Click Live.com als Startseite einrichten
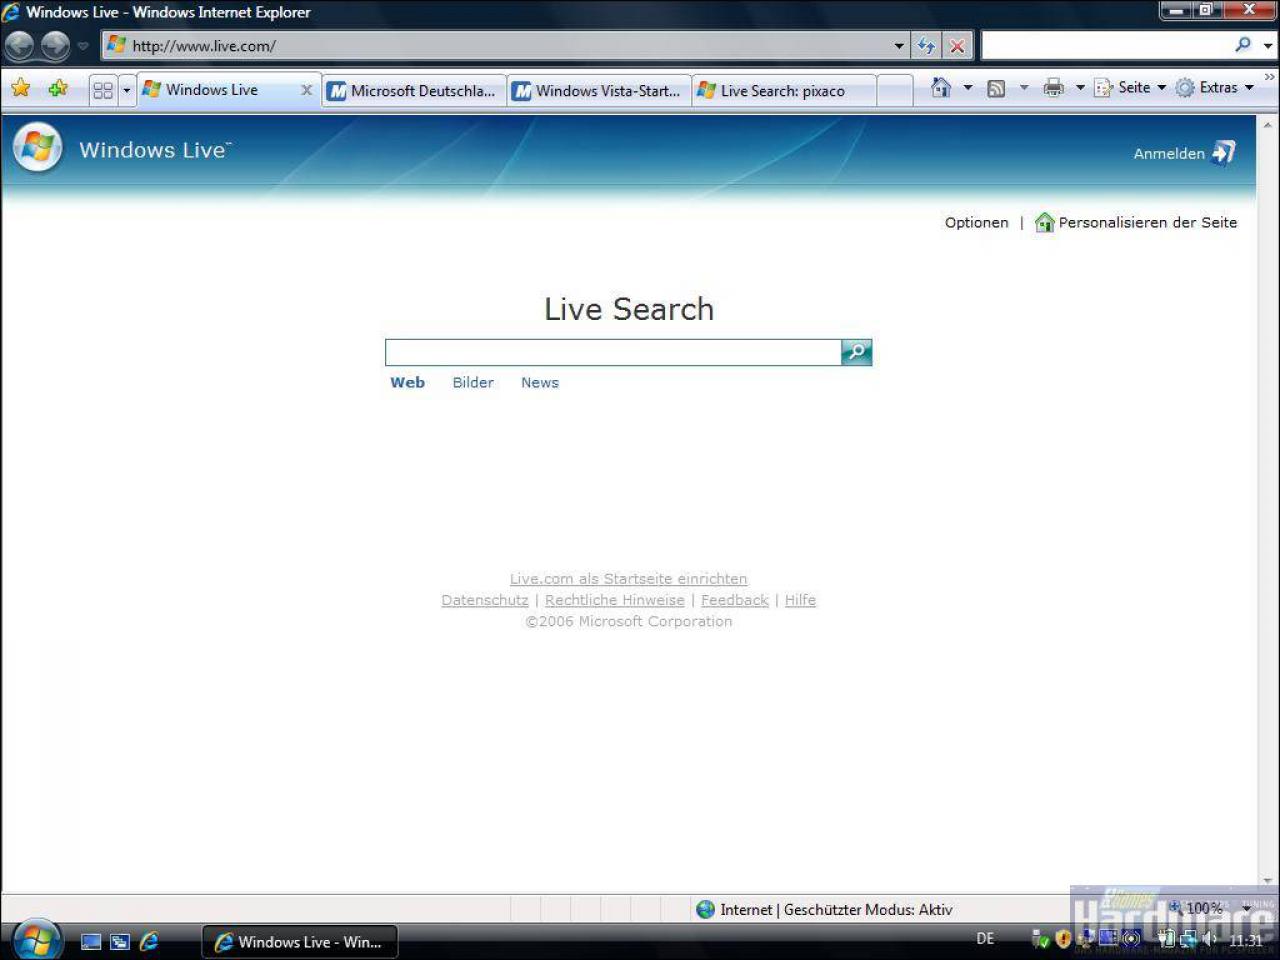Screen dimensions: 1280x960 tap(628, 578)
